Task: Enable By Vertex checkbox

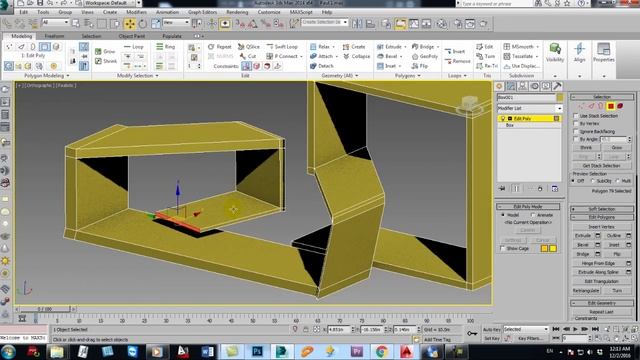Action: (576, 124)
